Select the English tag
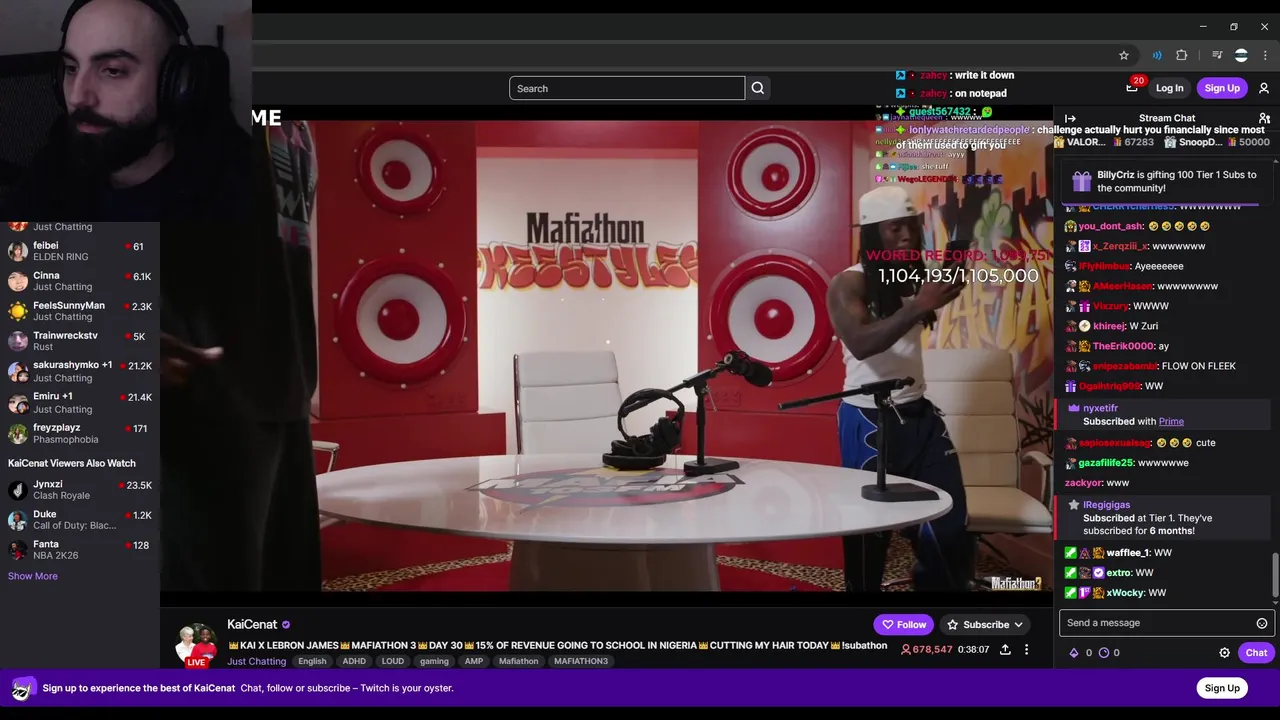This screenshot has height=720, width=1280. click(312, 661)
